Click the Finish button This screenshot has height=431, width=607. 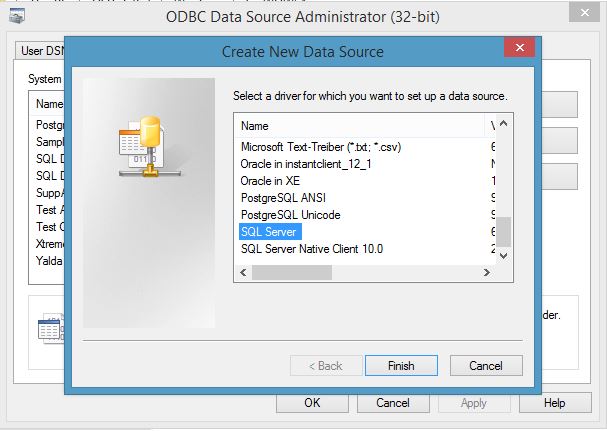pyautogui.click(x=401, y=366)
